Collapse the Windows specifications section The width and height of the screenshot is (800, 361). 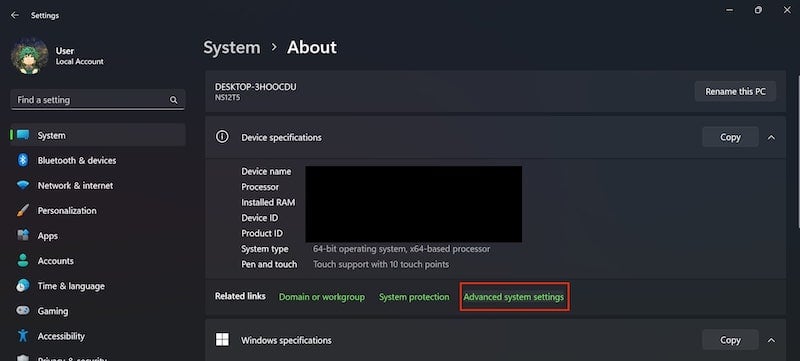pos(771,340)
